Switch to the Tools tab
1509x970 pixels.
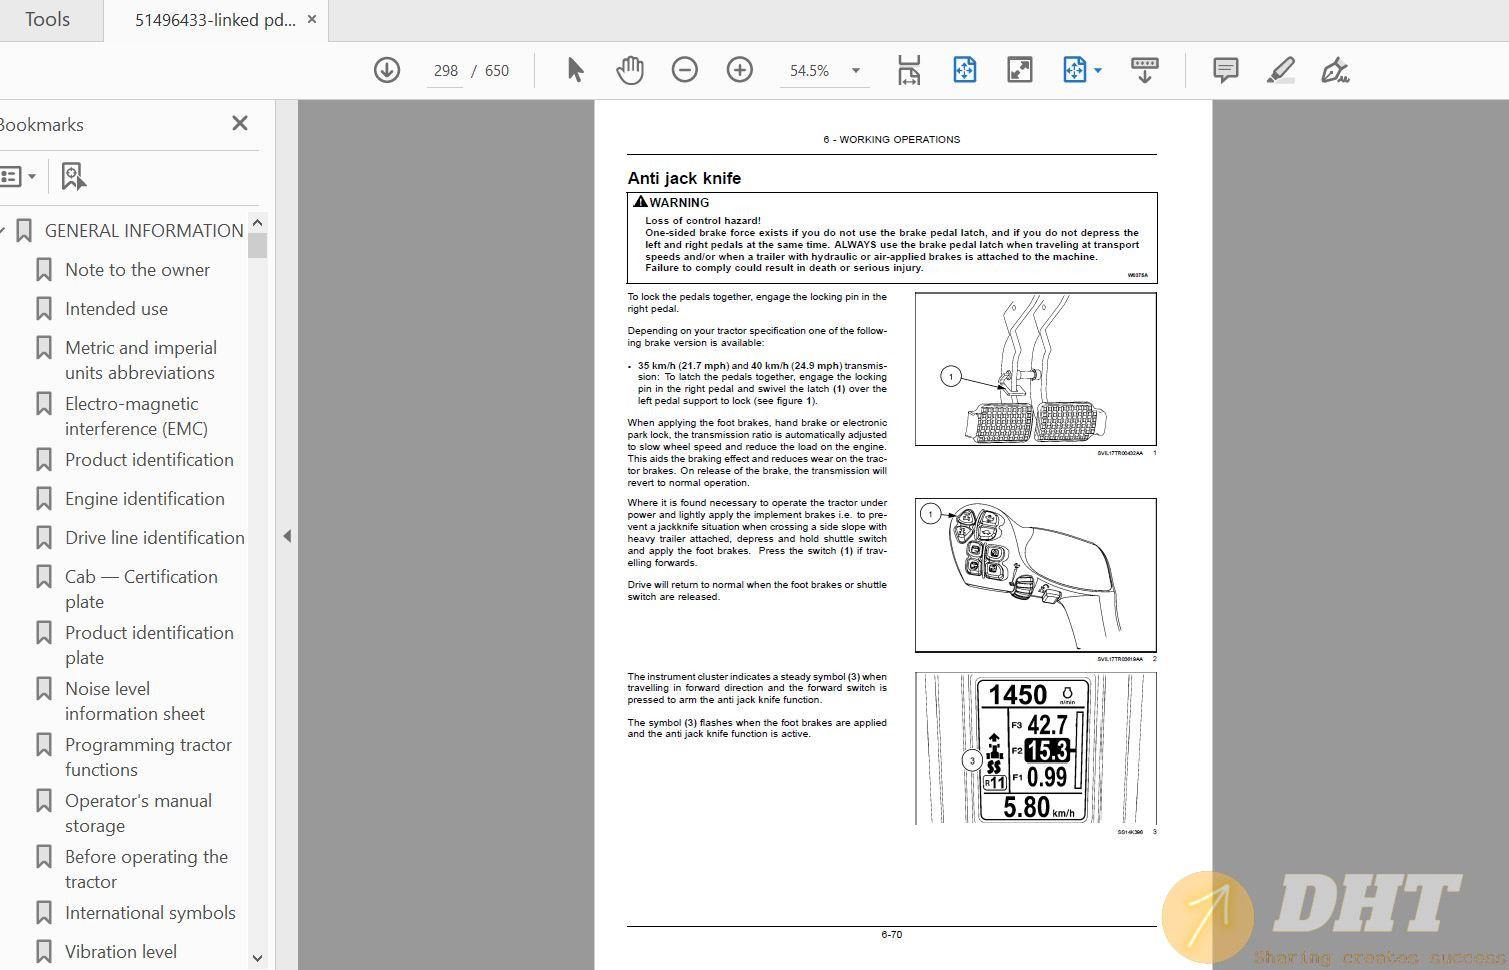(47, 20)
